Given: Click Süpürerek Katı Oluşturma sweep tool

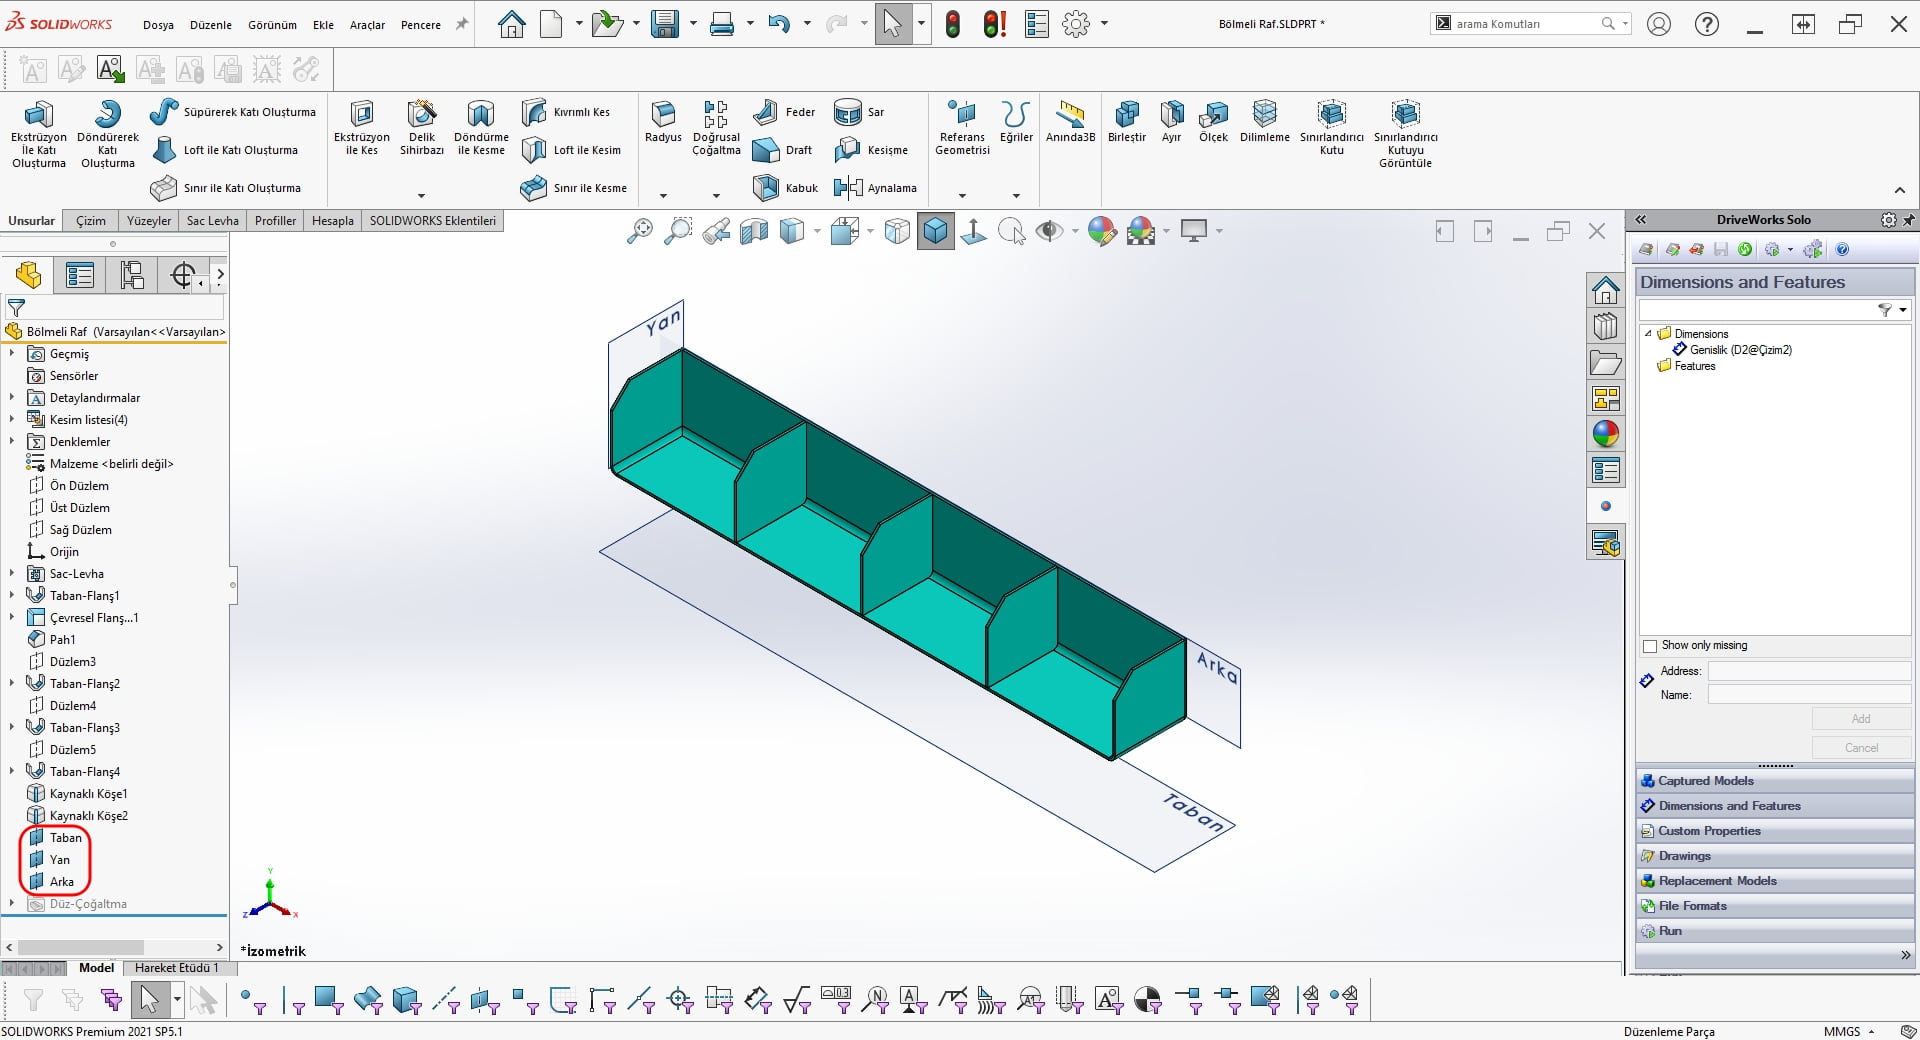Looking at the screenshot, I should (232, 112).
